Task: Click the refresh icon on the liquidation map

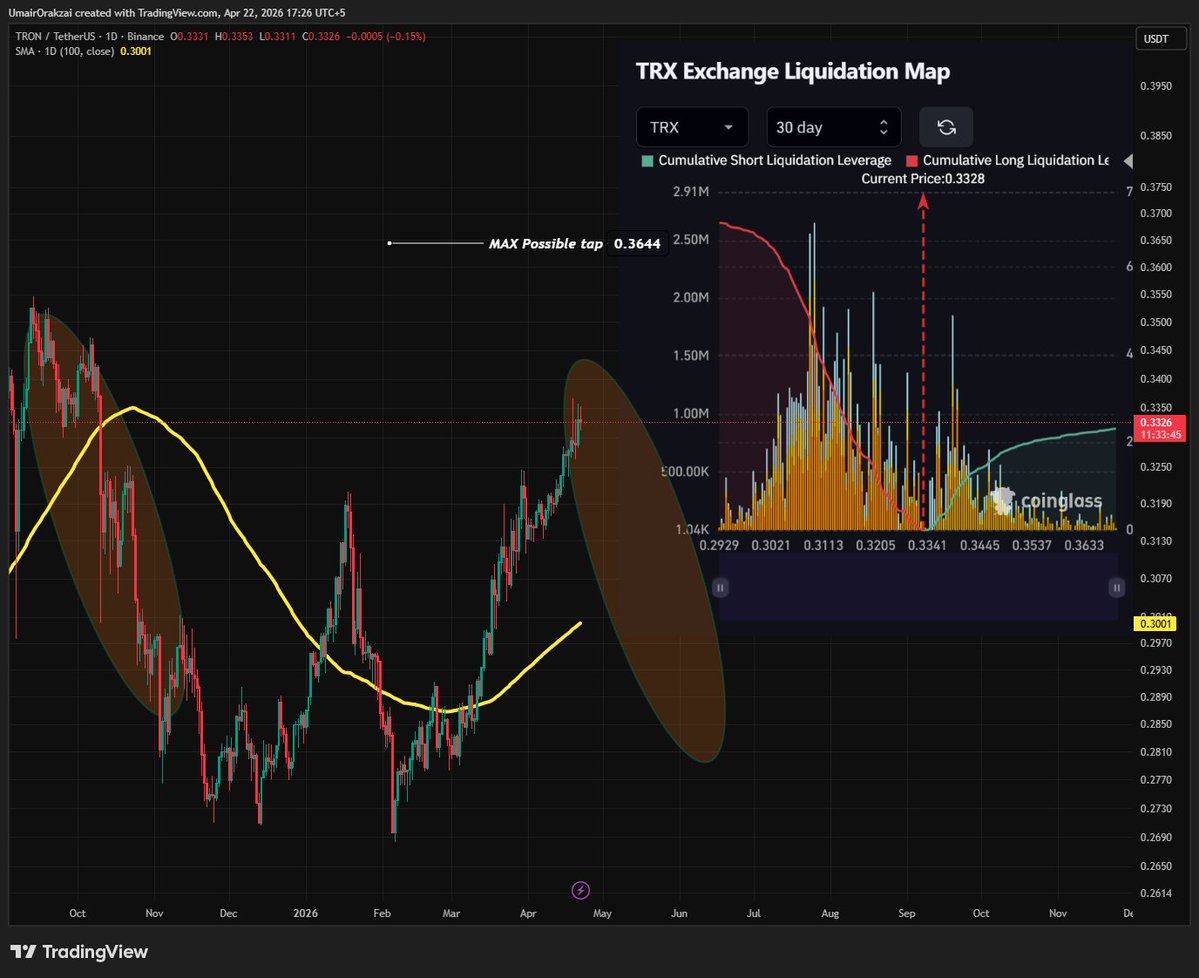Action: tap(945, 126)
